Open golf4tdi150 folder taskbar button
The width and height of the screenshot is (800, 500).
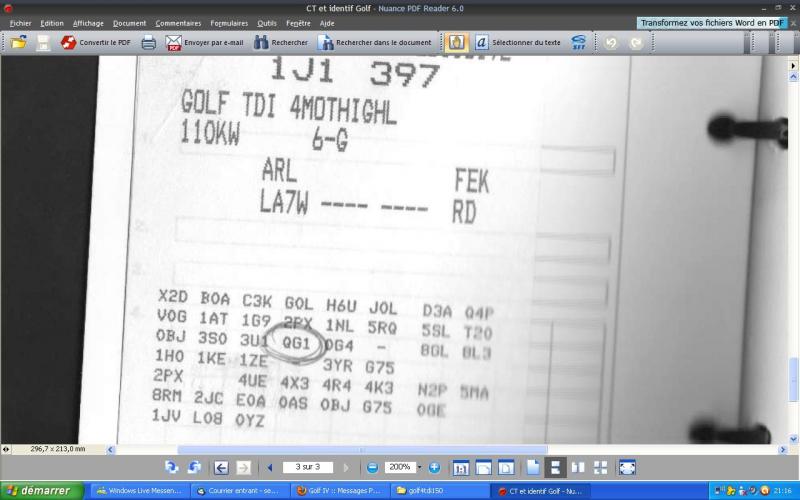click(x=439, y=491)
